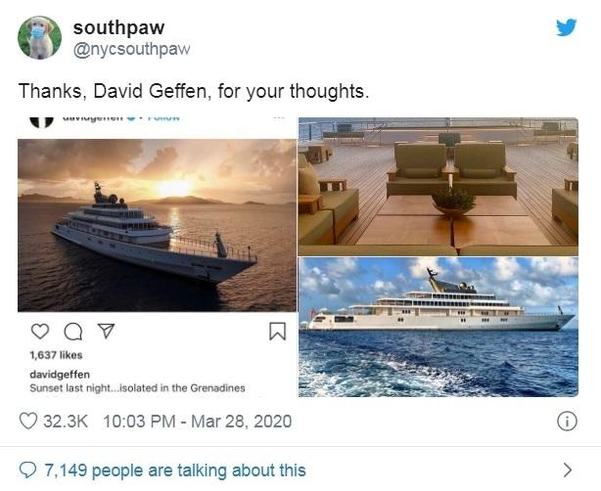Click the Instagram share paper-plane icon
Image resolution: width=601 pixels, height=491 pixels.
click(x=106, y=331)
